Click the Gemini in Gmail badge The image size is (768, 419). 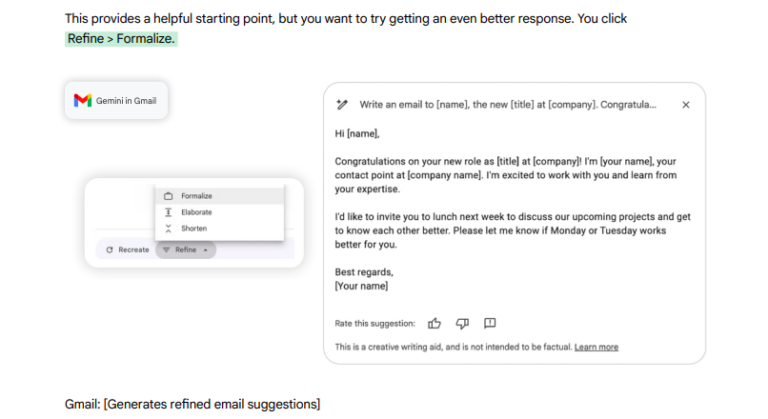pos(116,101)
